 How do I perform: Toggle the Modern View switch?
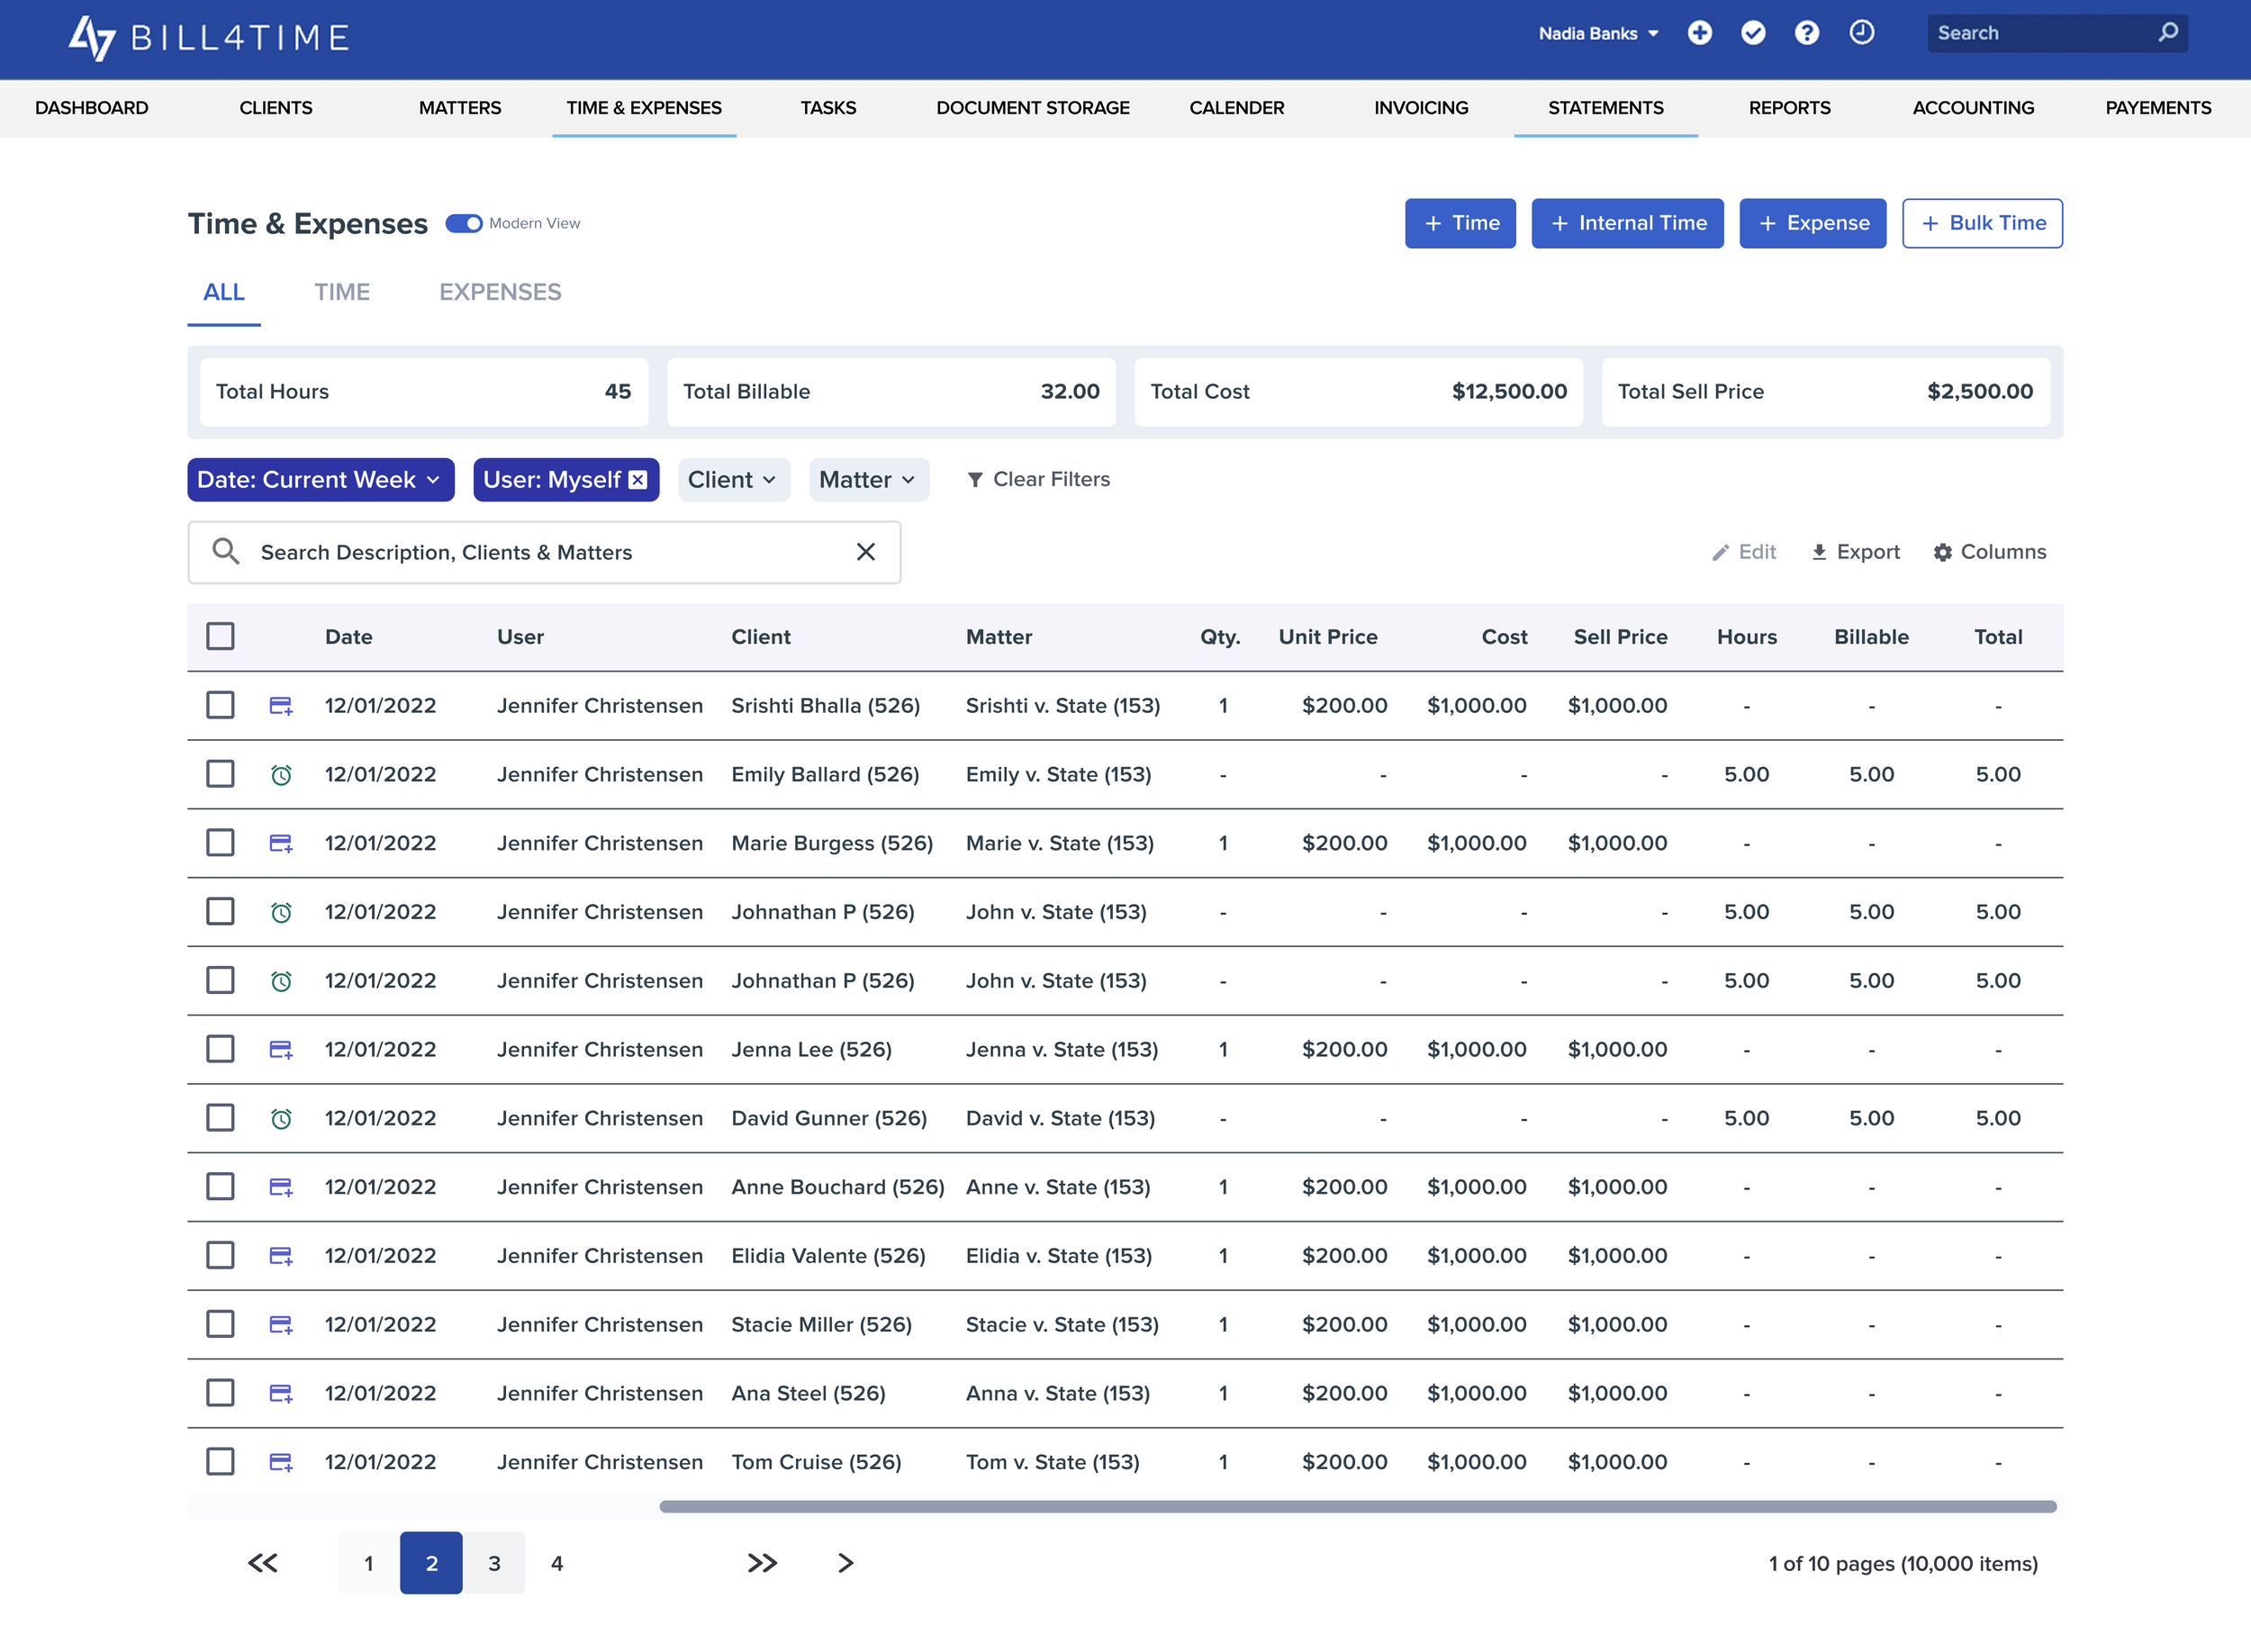[464, 223]
